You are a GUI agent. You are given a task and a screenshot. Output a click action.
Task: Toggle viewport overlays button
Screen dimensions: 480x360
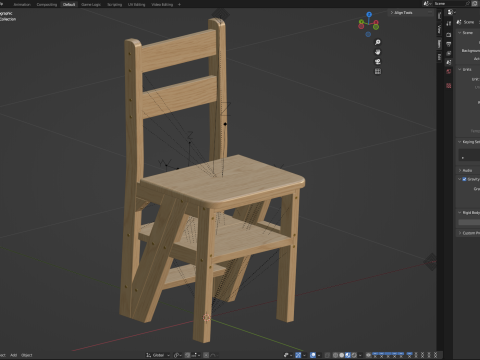coord(313,355)
